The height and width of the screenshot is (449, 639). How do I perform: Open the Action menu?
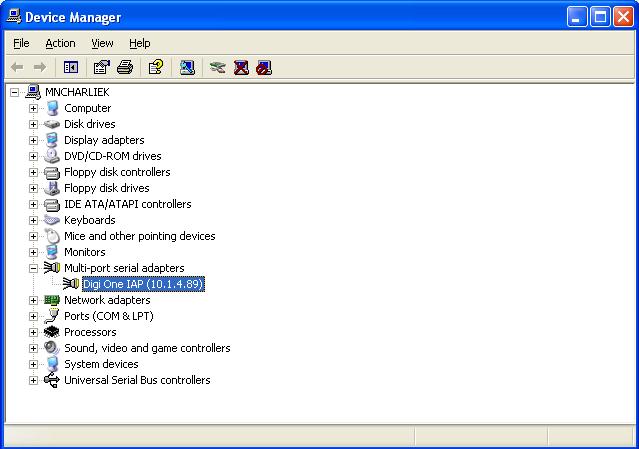[60, 43]
